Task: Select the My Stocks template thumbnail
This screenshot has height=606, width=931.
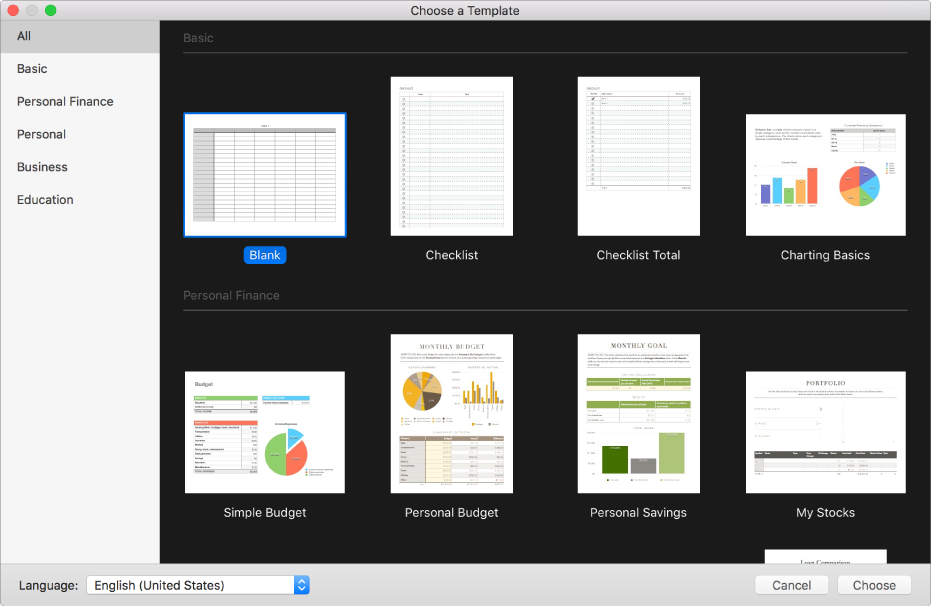Action: tap(825, 432)
